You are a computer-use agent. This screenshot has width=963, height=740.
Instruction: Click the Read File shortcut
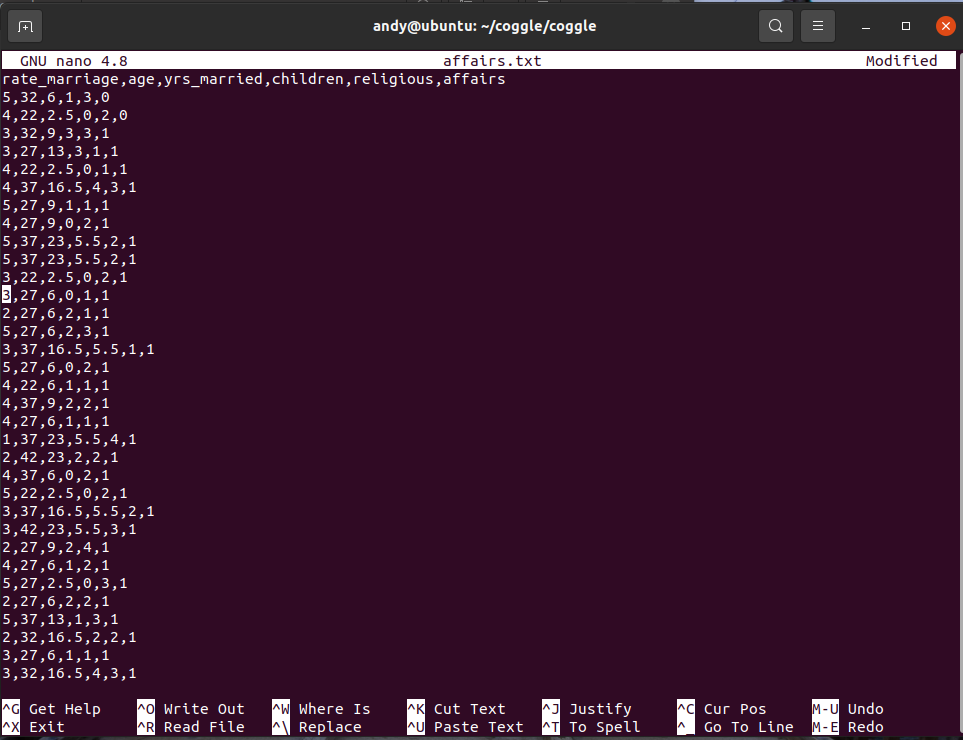(191, 727)
